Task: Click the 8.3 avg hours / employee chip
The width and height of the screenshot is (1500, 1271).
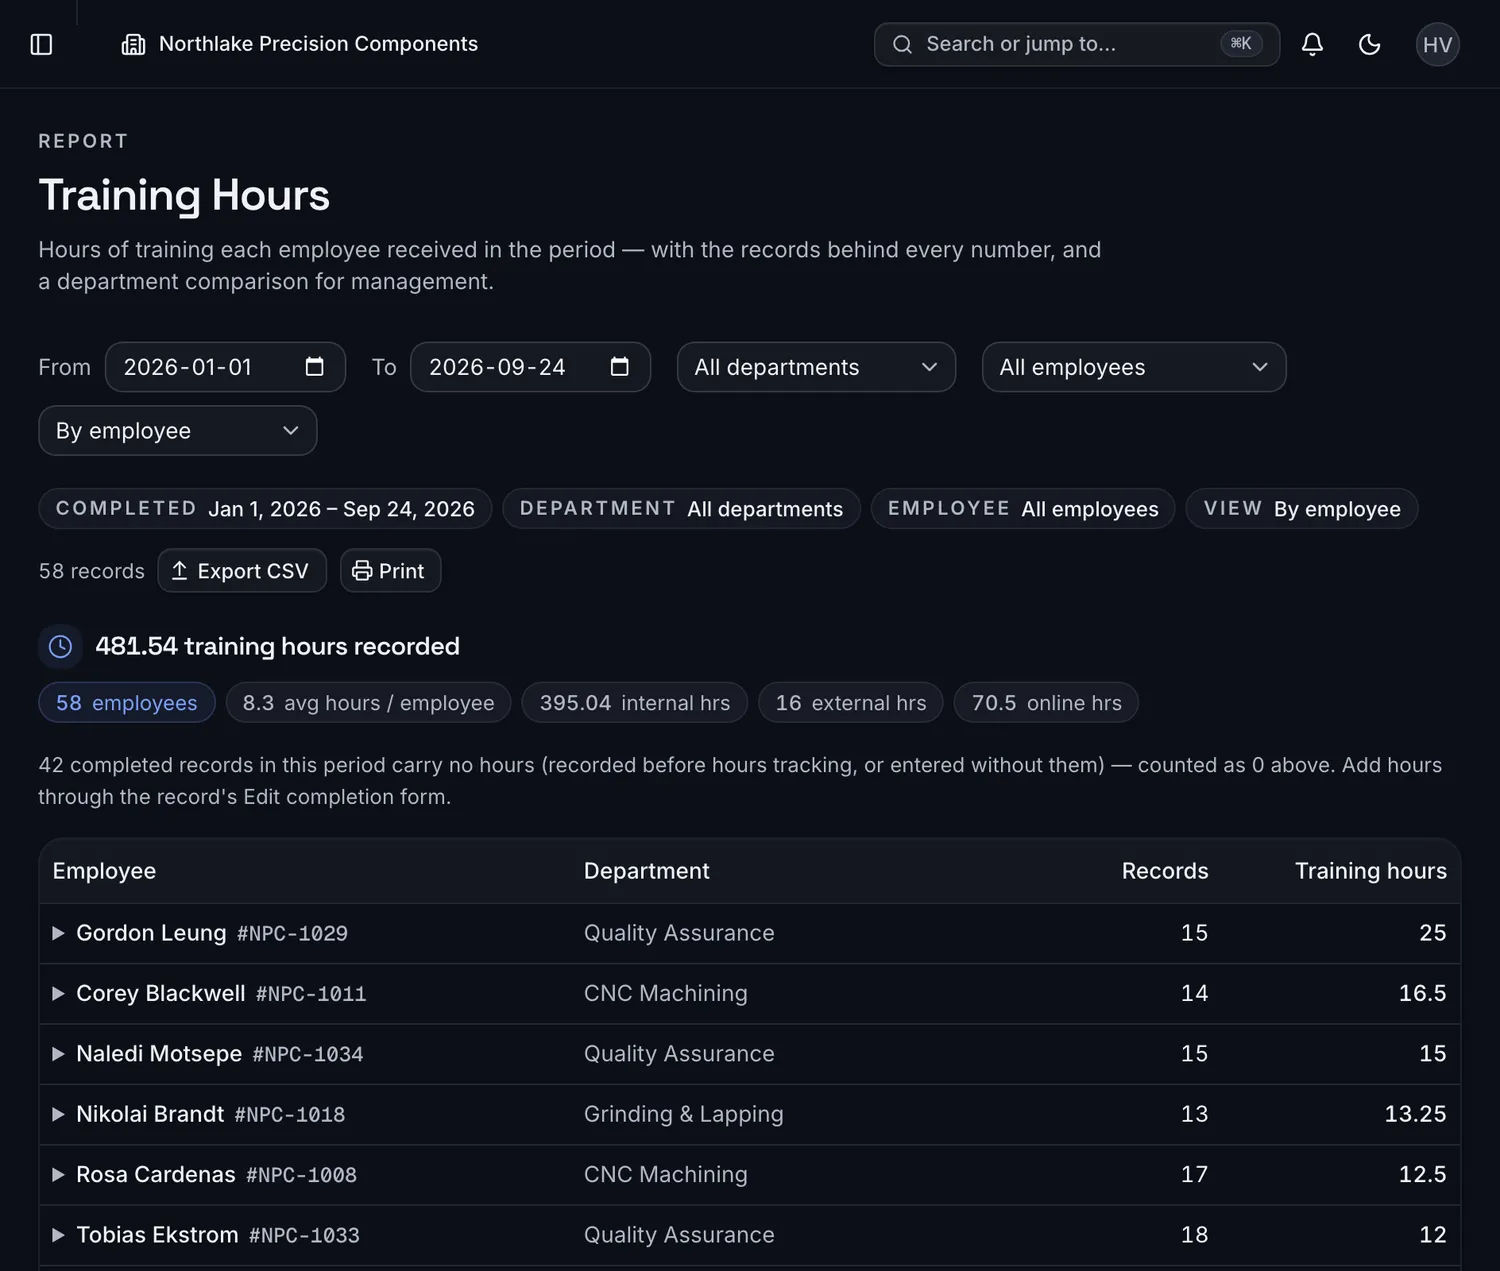Action: tap(368, 702)
